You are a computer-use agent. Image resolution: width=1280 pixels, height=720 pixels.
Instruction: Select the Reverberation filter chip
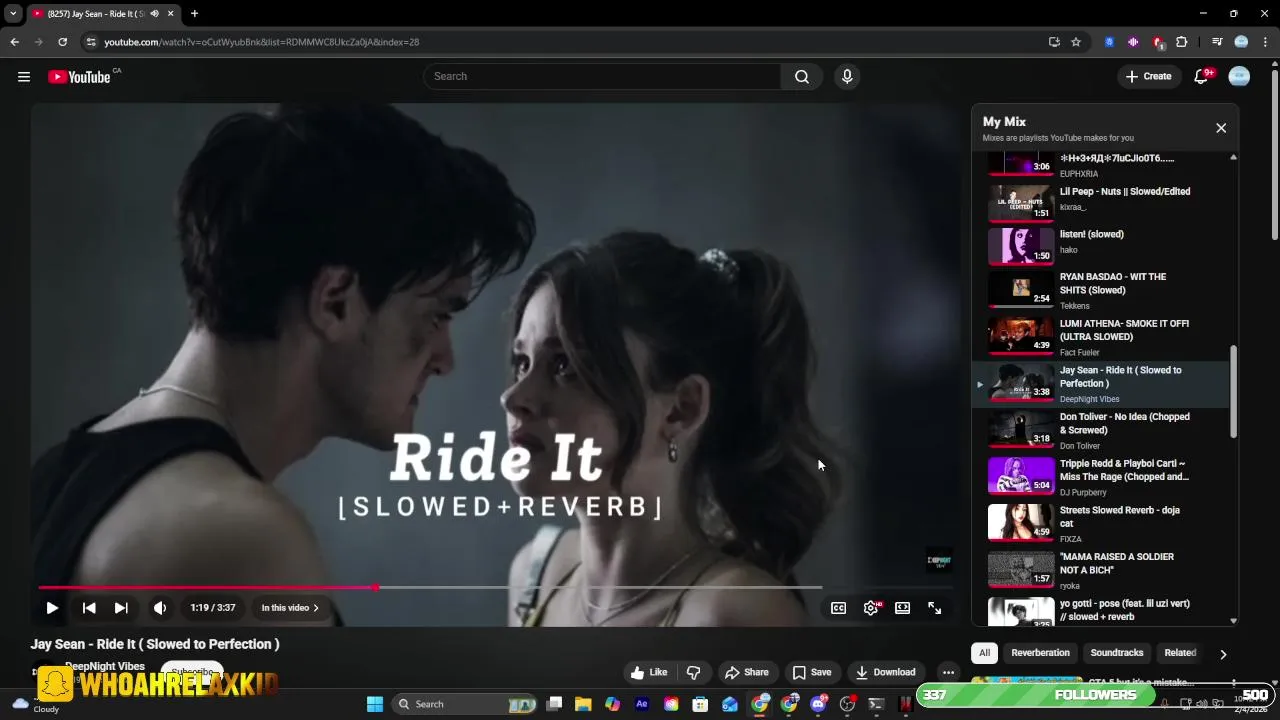[x=1040, y=653]
